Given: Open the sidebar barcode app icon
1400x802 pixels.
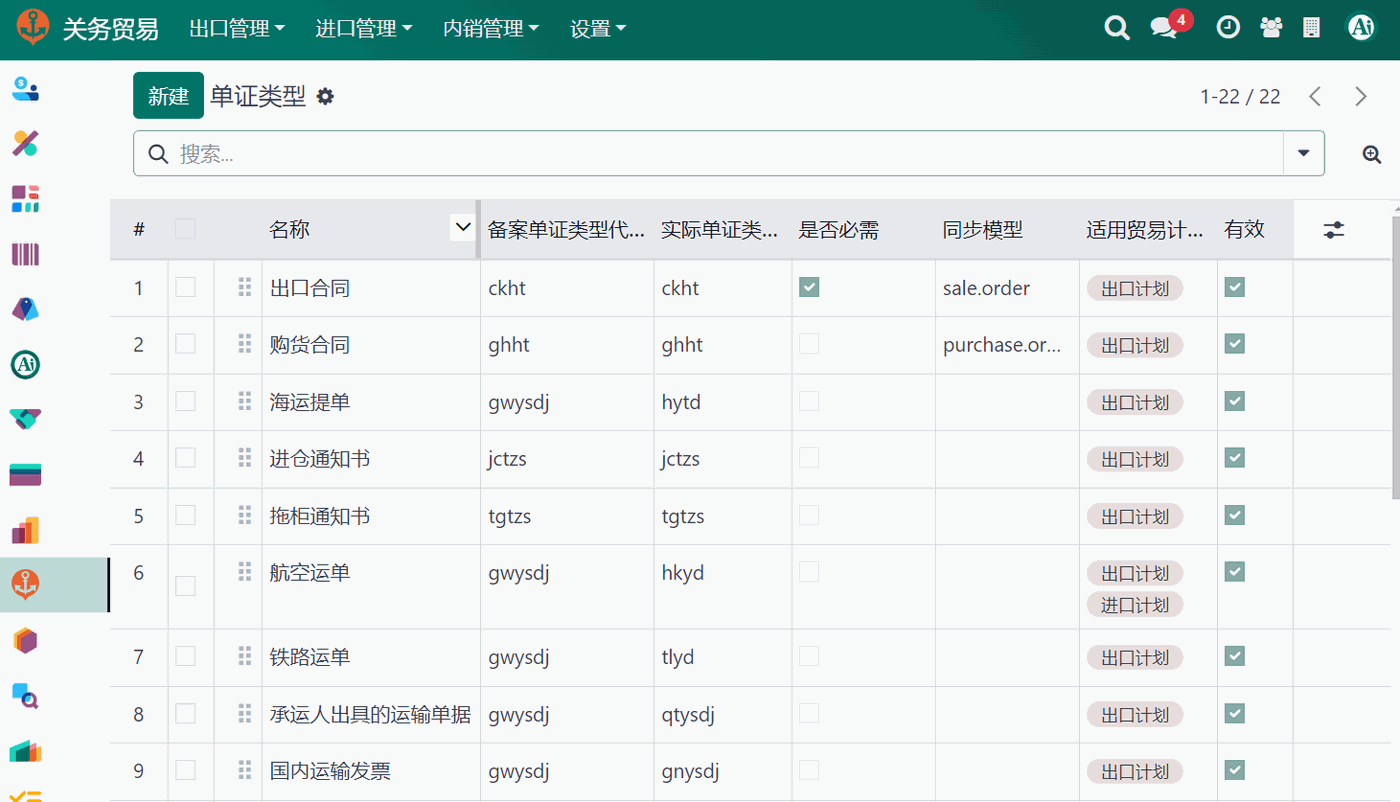Looking at the screenshot, I should (x=25, y=254).
